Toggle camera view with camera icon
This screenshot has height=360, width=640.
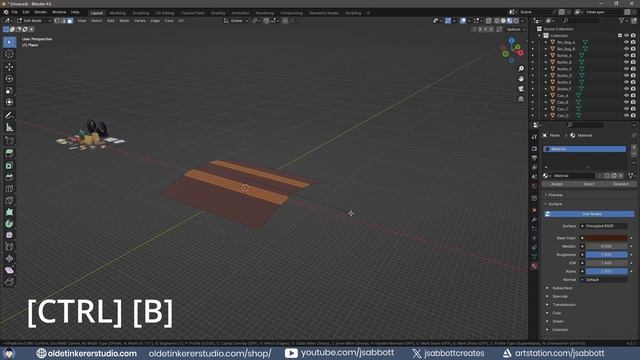tap(521, 89)
